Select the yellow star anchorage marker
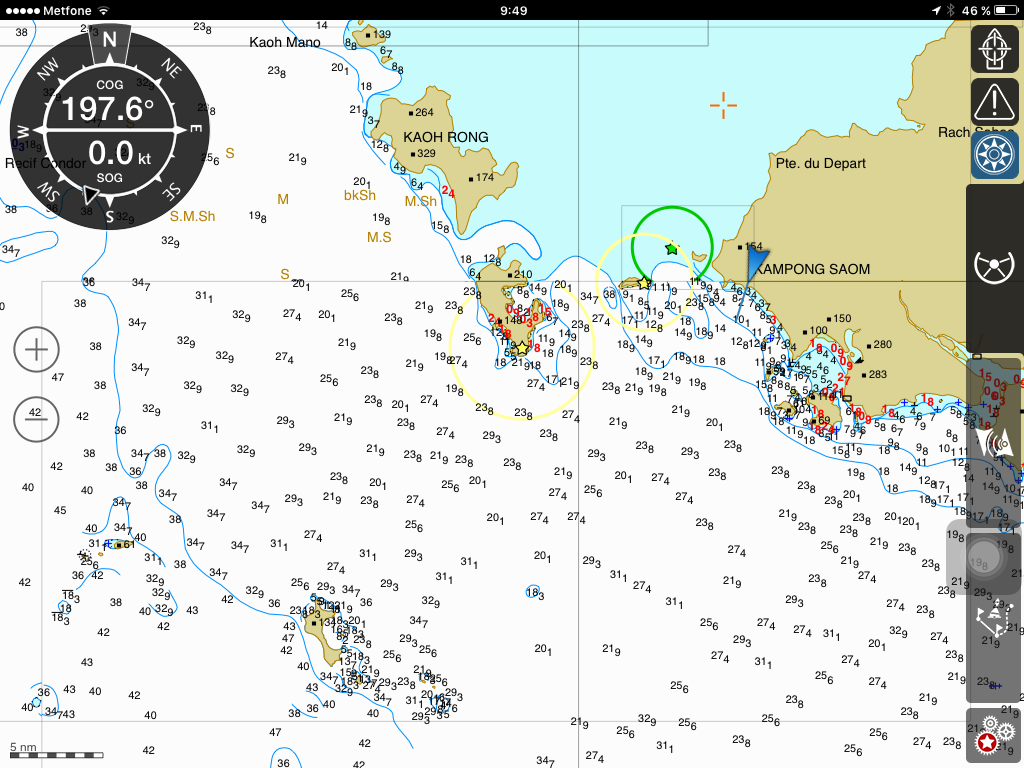 (520, 348)
